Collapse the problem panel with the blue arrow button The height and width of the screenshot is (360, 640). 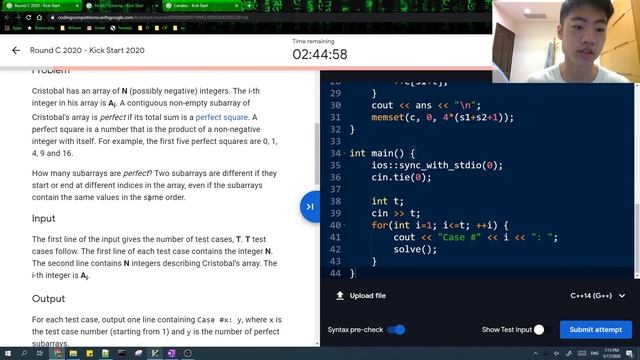[x=310, y=207]
